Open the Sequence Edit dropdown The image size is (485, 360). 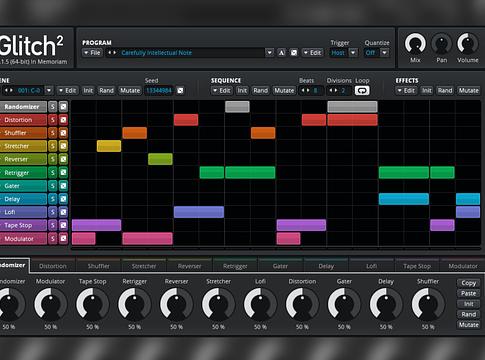[221, 90]
